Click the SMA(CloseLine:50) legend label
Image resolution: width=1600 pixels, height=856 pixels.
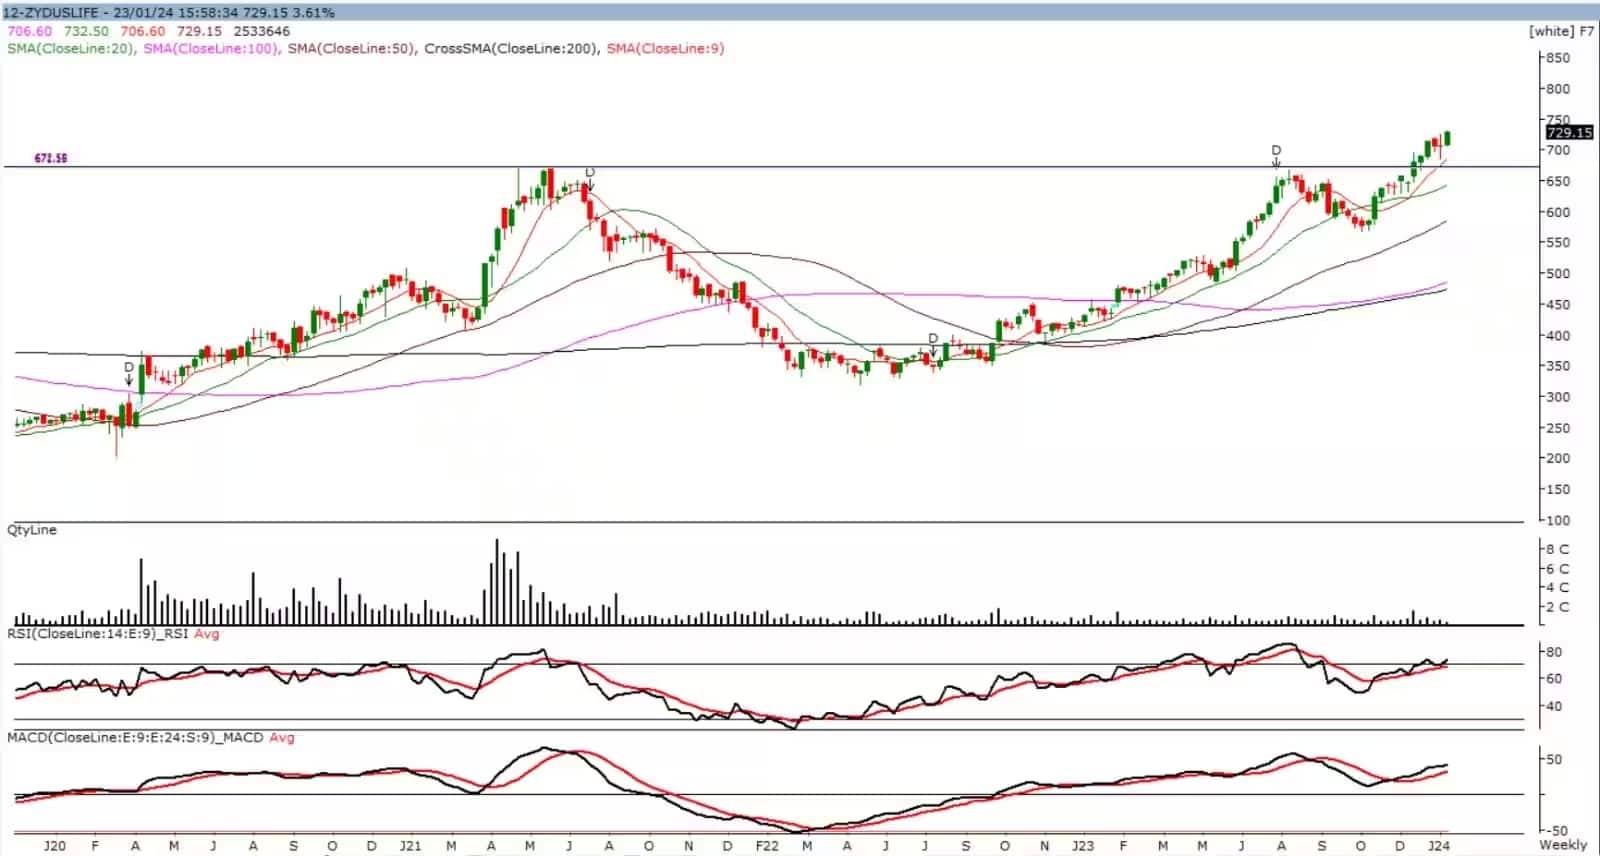point(351,48)
